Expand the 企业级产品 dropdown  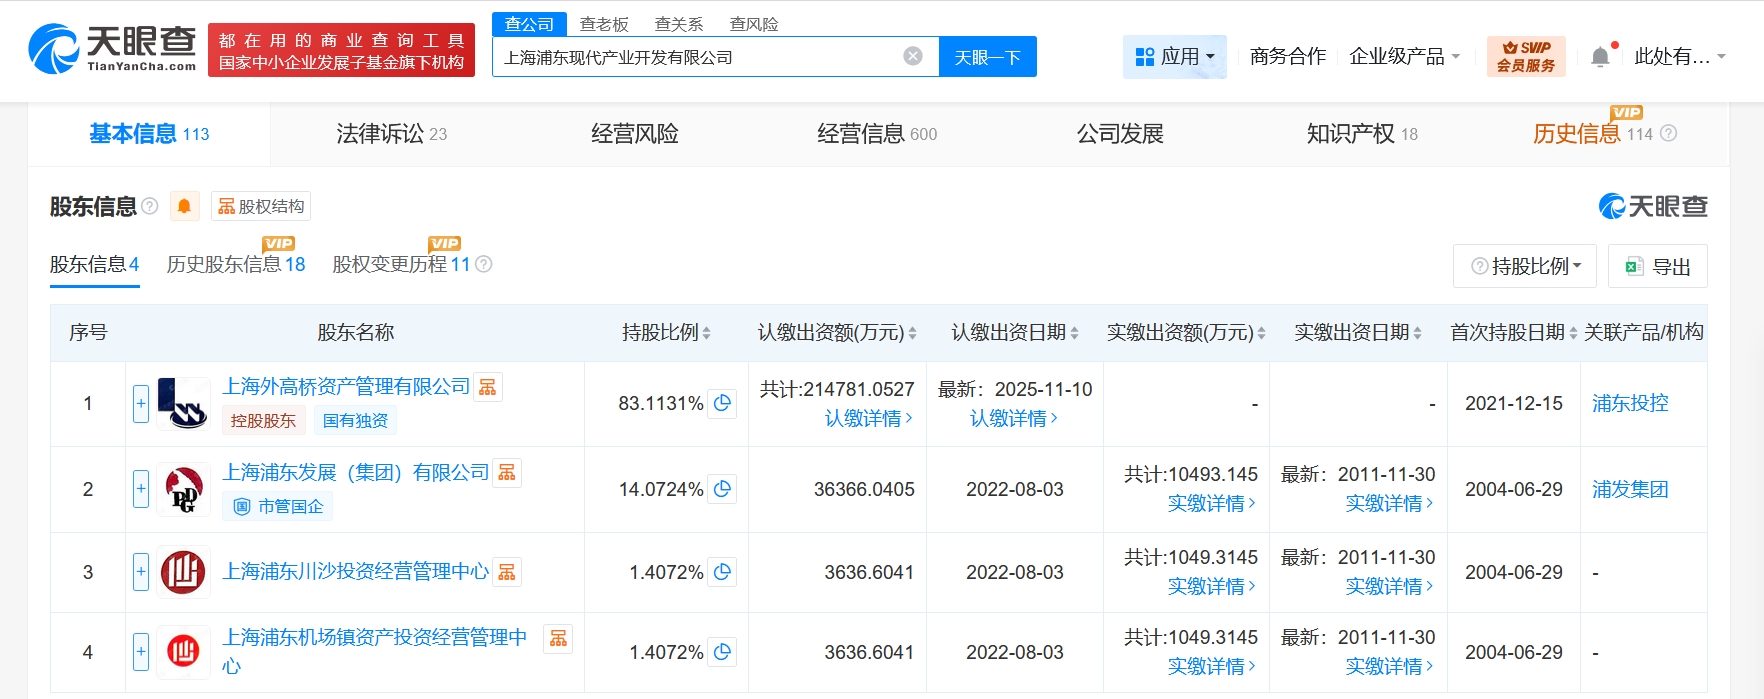click(x=1404, y=57)
